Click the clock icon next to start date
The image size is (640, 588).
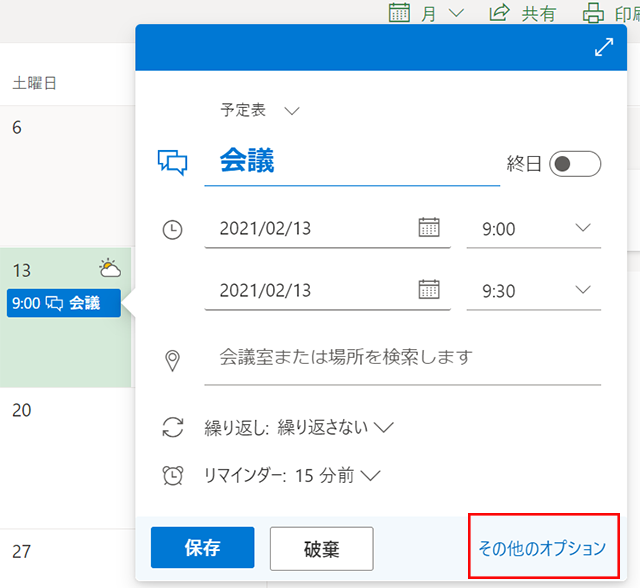tap(172, 229)
